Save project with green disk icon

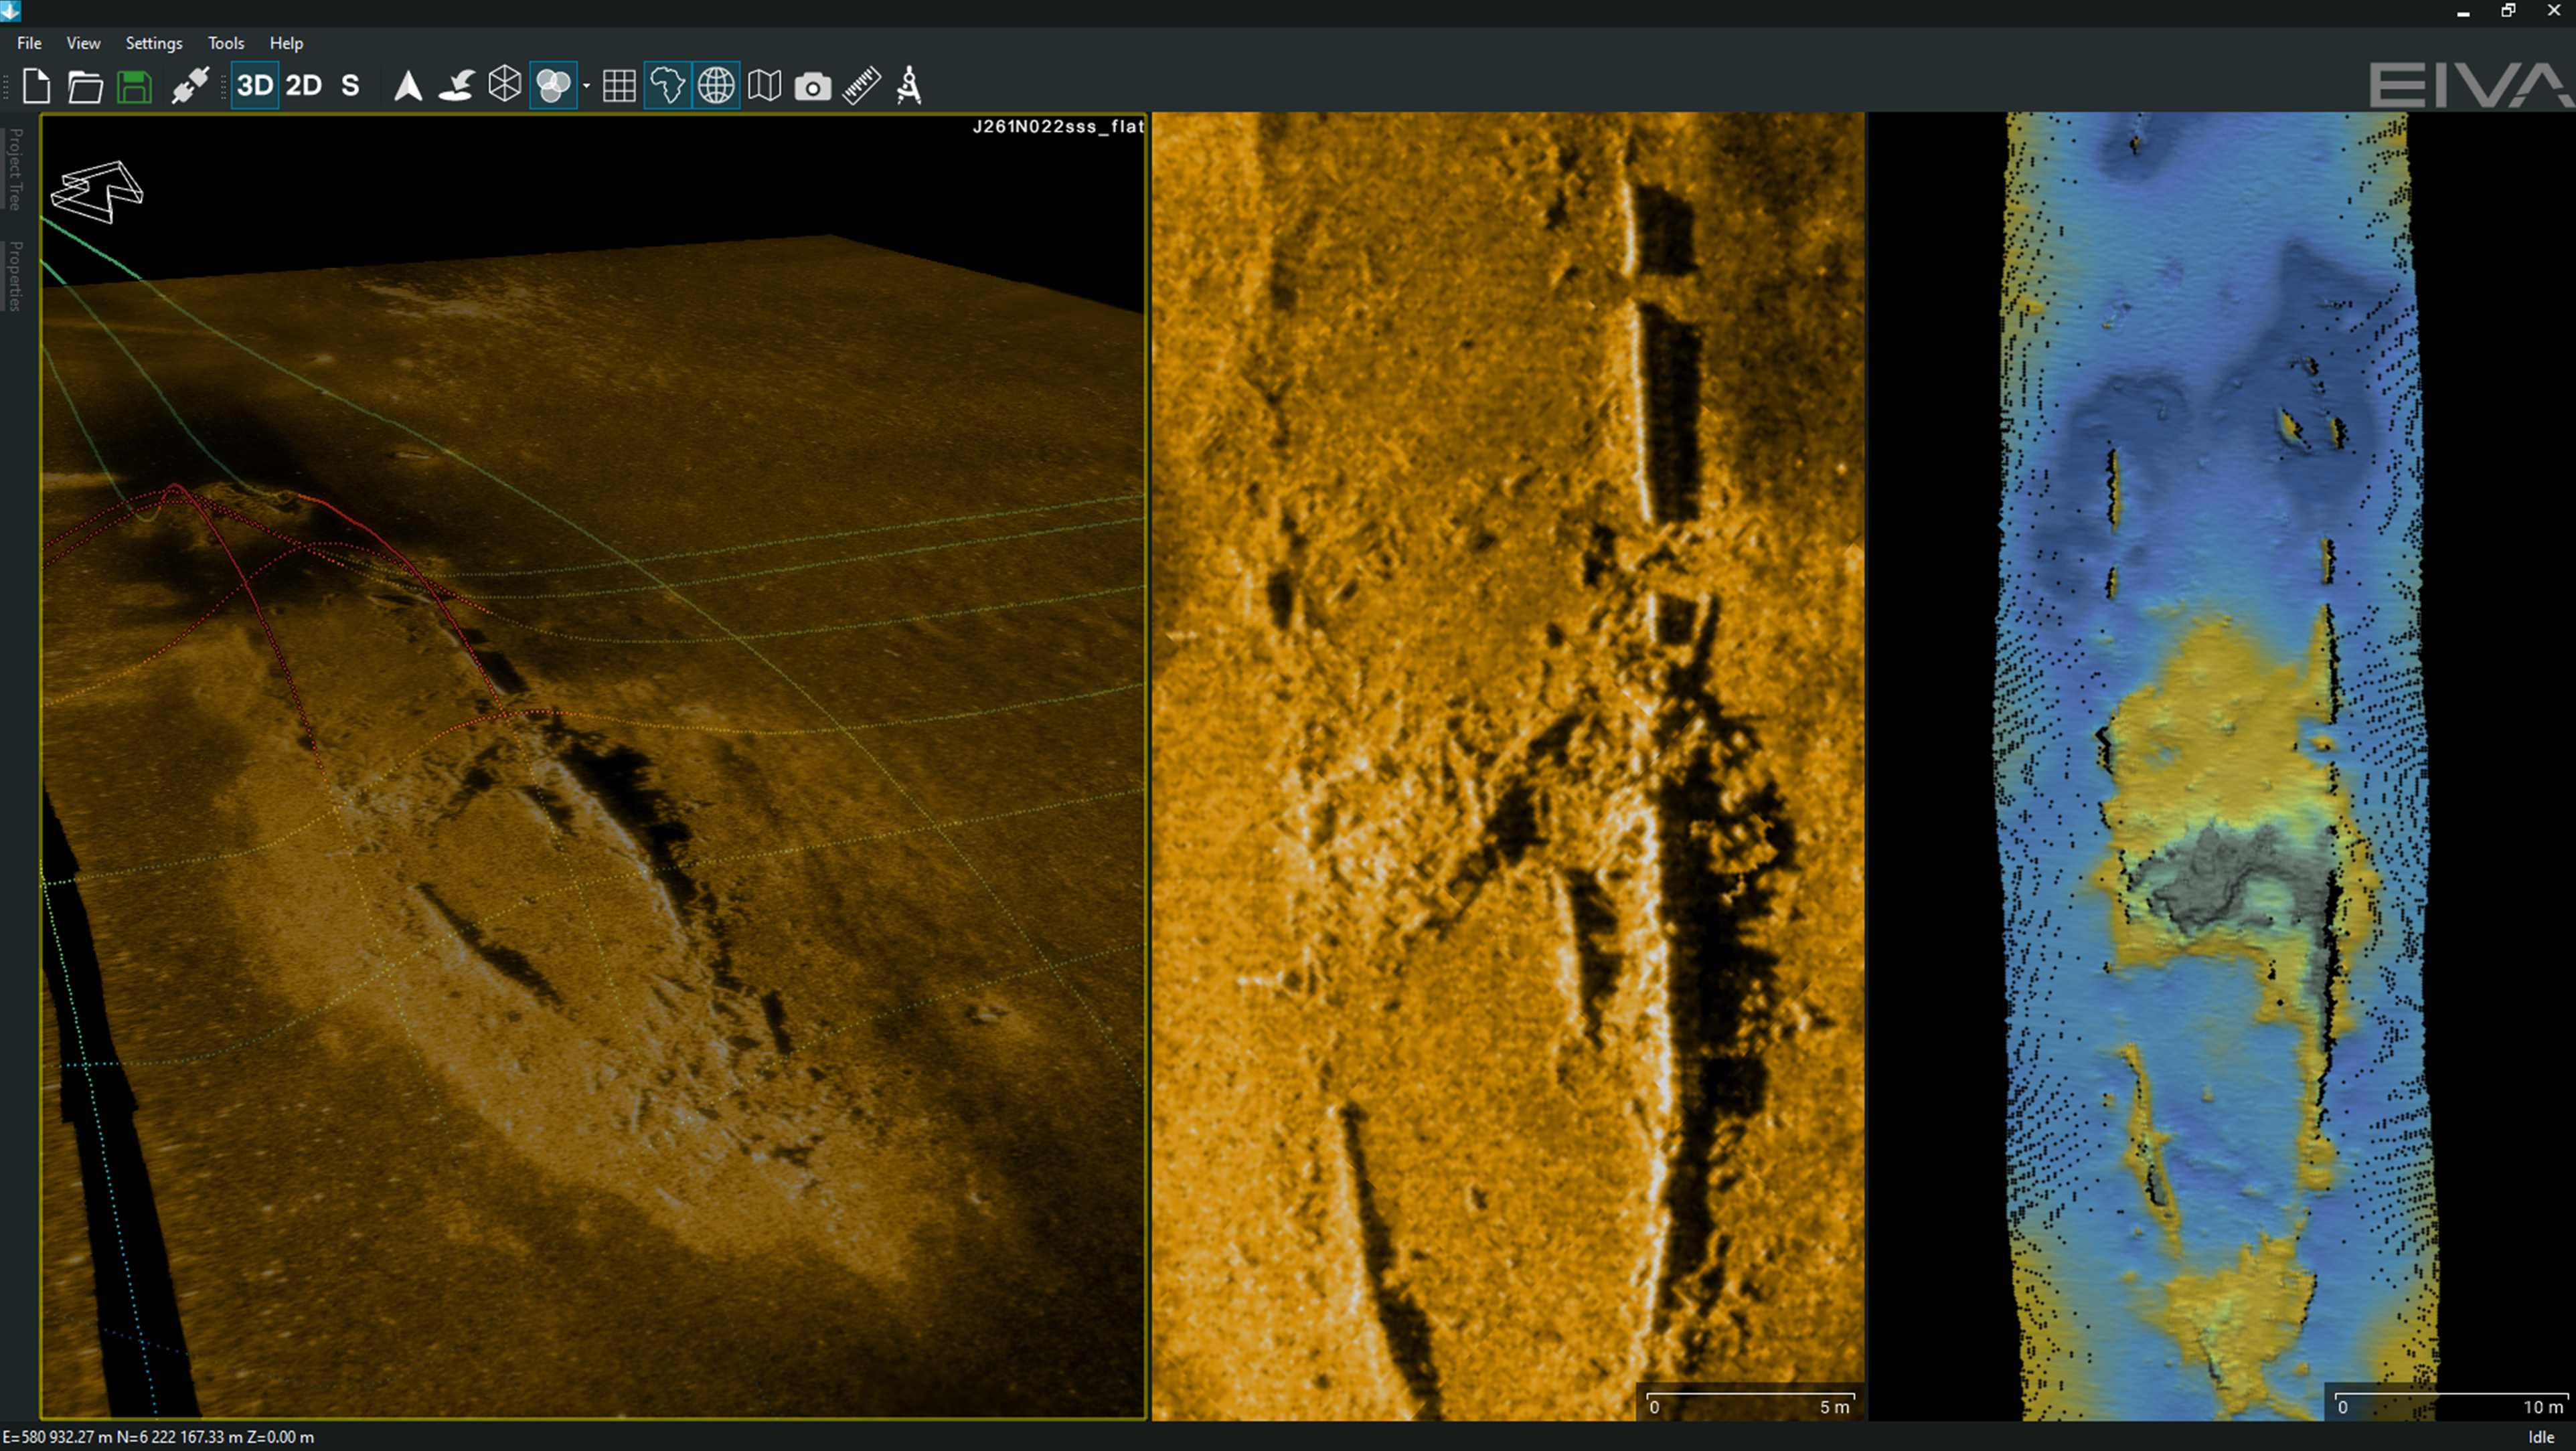pos(134,86)
